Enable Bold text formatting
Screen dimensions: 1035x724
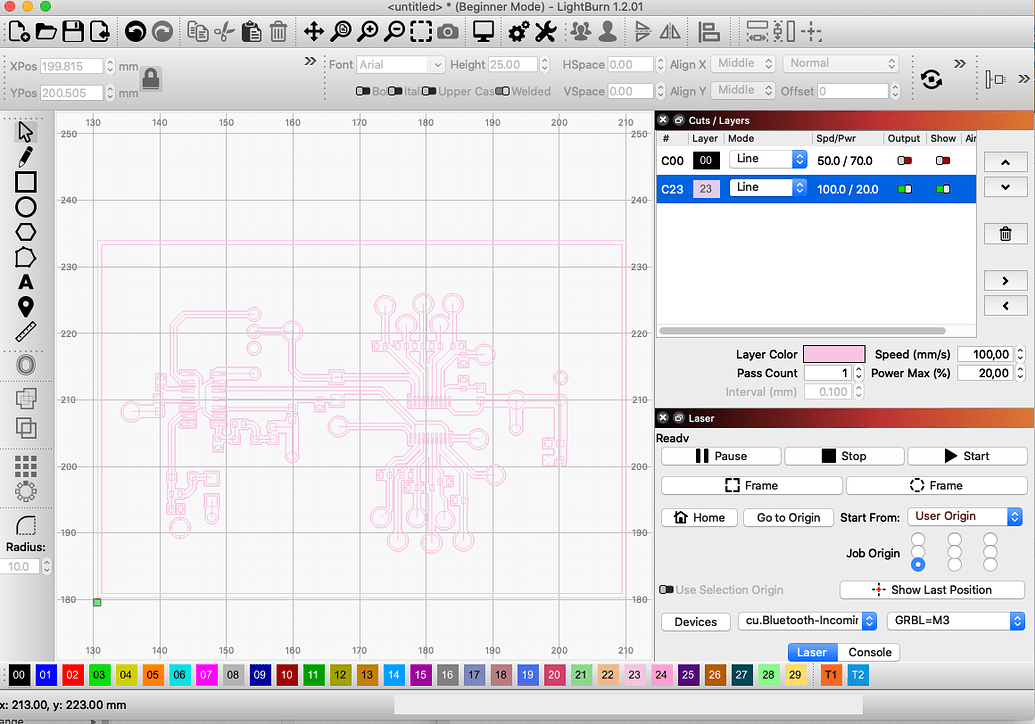click(362, 90)
